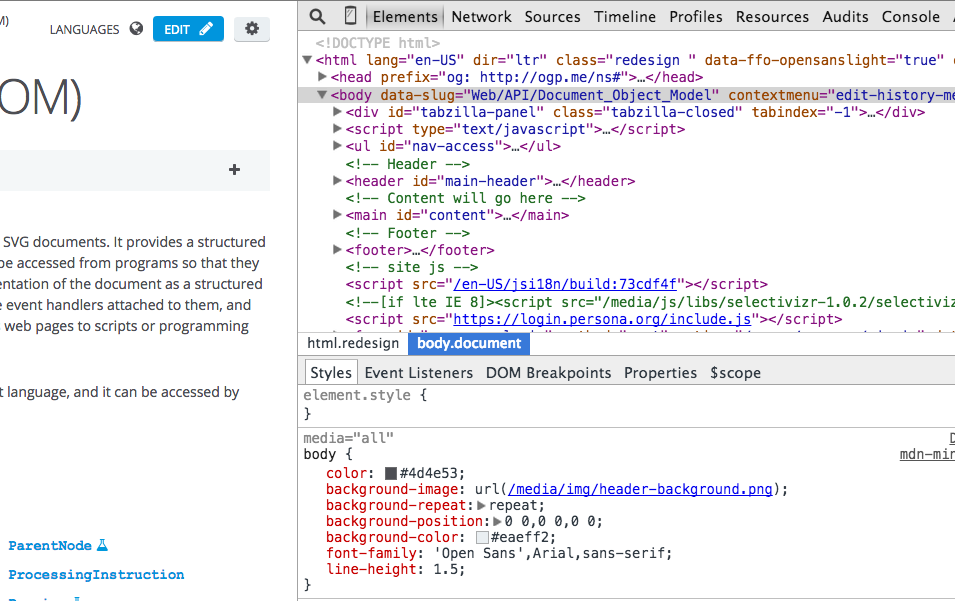Viewport: 955px width, 601px height.
Task: Select the 'Content will go here' comment
Action: click(x=465, y=198)
